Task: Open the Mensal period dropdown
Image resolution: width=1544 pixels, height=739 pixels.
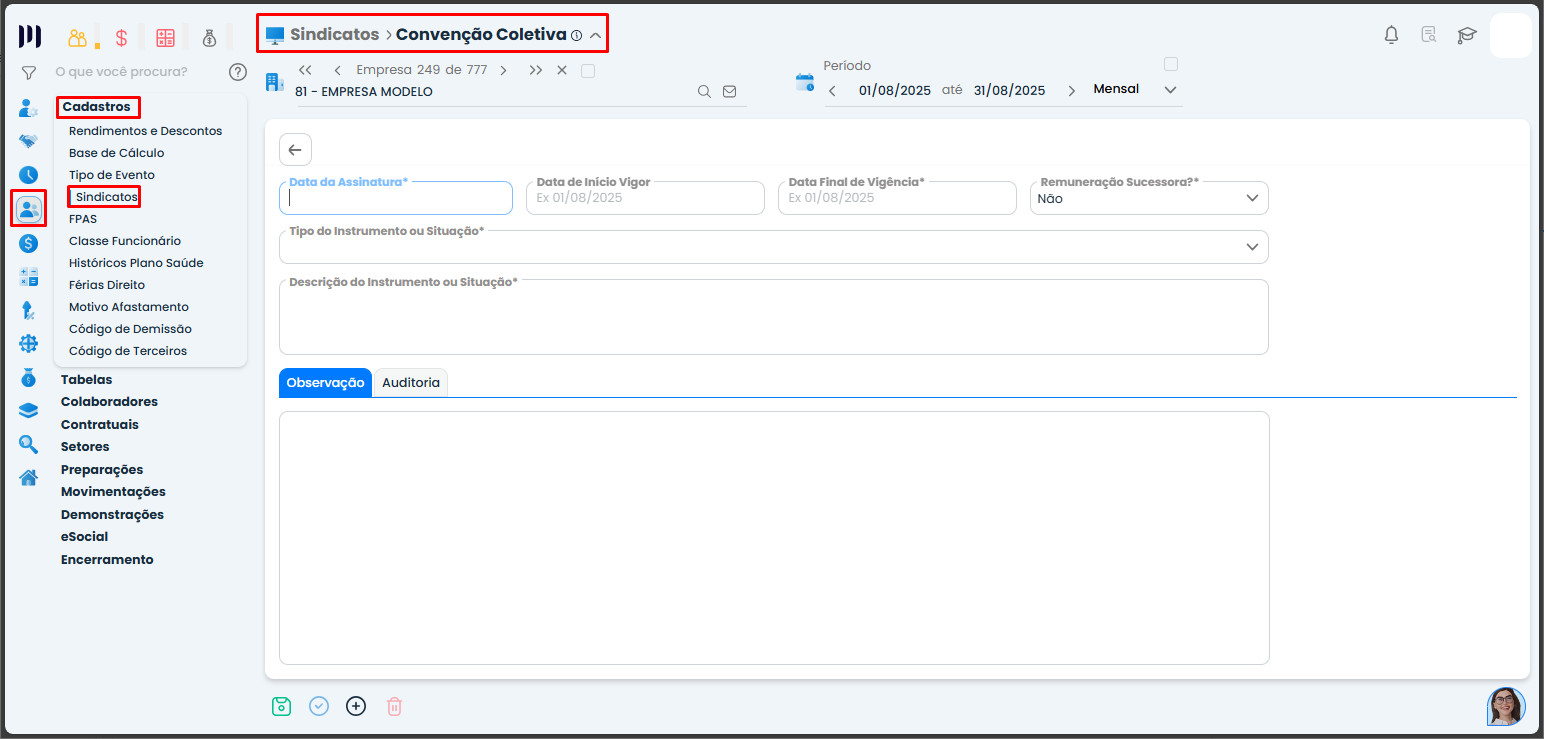Action: pos(1171,90)
